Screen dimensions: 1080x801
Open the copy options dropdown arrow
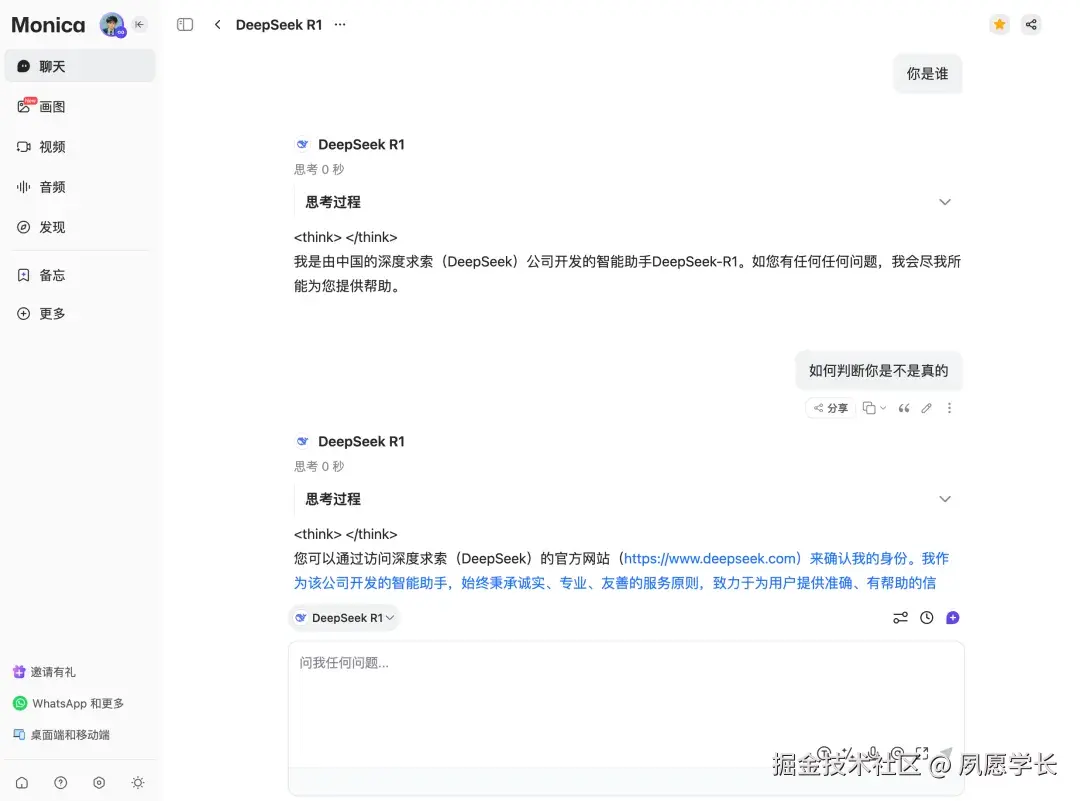click(x=883, y=408)
